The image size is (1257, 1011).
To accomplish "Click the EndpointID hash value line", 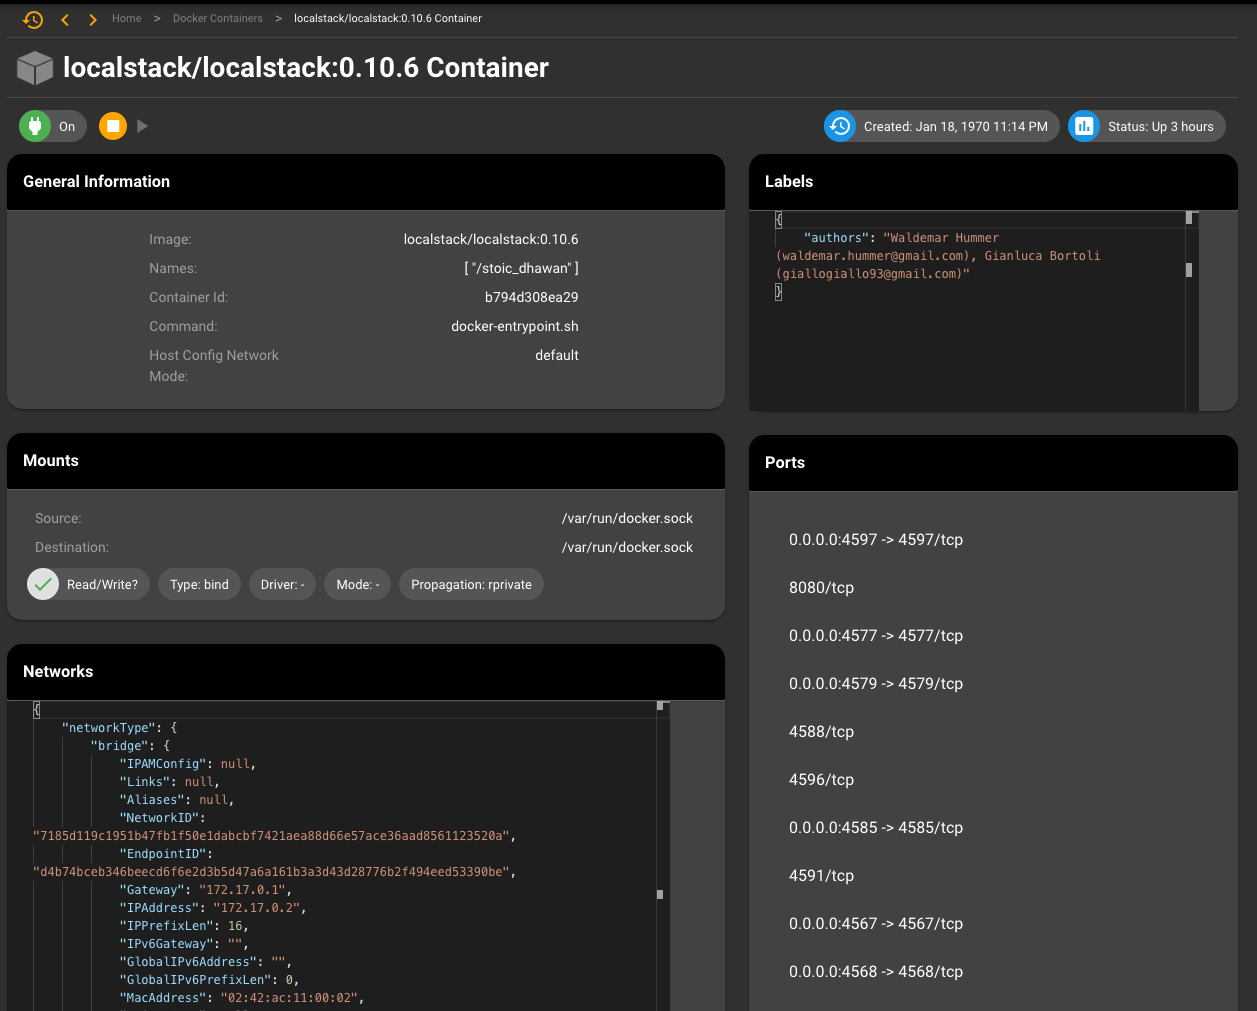I will coord(274,872).
